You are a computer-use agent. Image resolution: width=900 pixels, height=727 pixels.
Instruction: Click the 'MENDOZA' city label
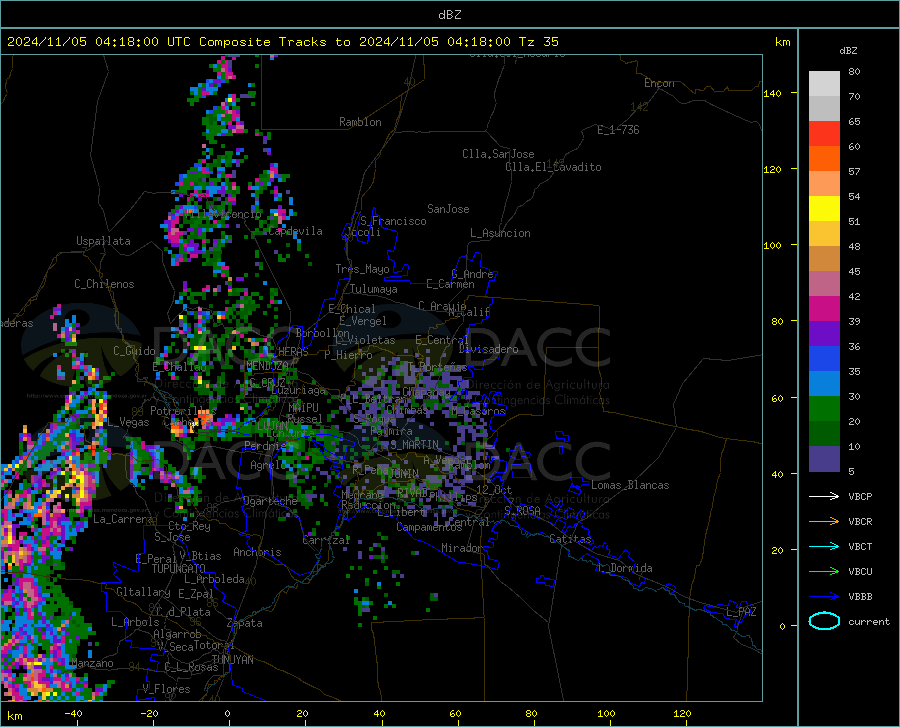(x=267, y=366)
